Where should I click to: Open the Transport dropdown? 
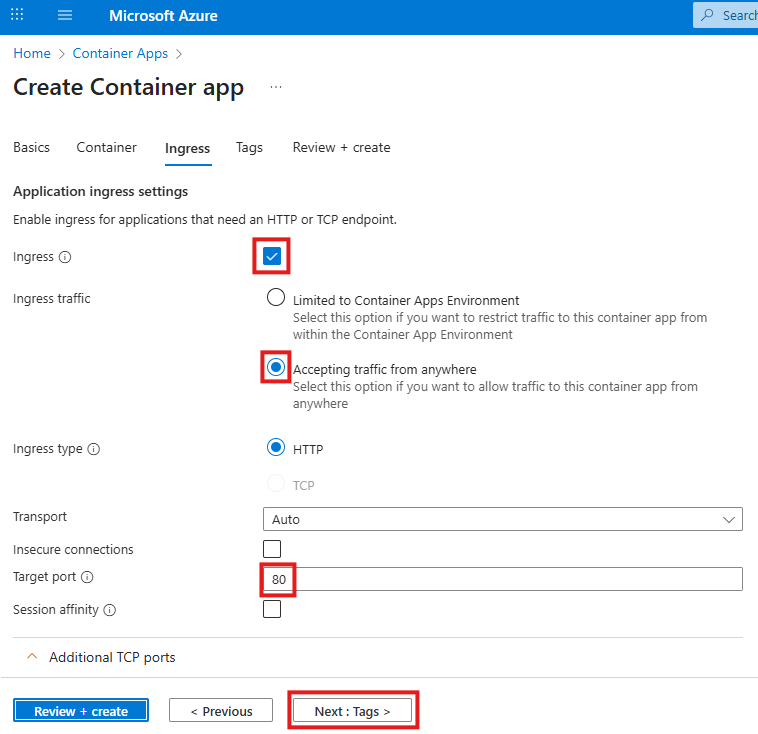coord(502,519)
